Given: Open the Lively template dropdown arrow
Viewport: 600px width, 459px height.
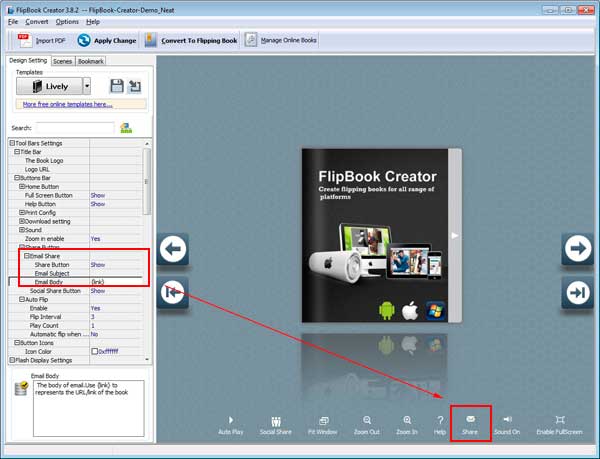Looking at the screenshot, I should pos(87,86).
